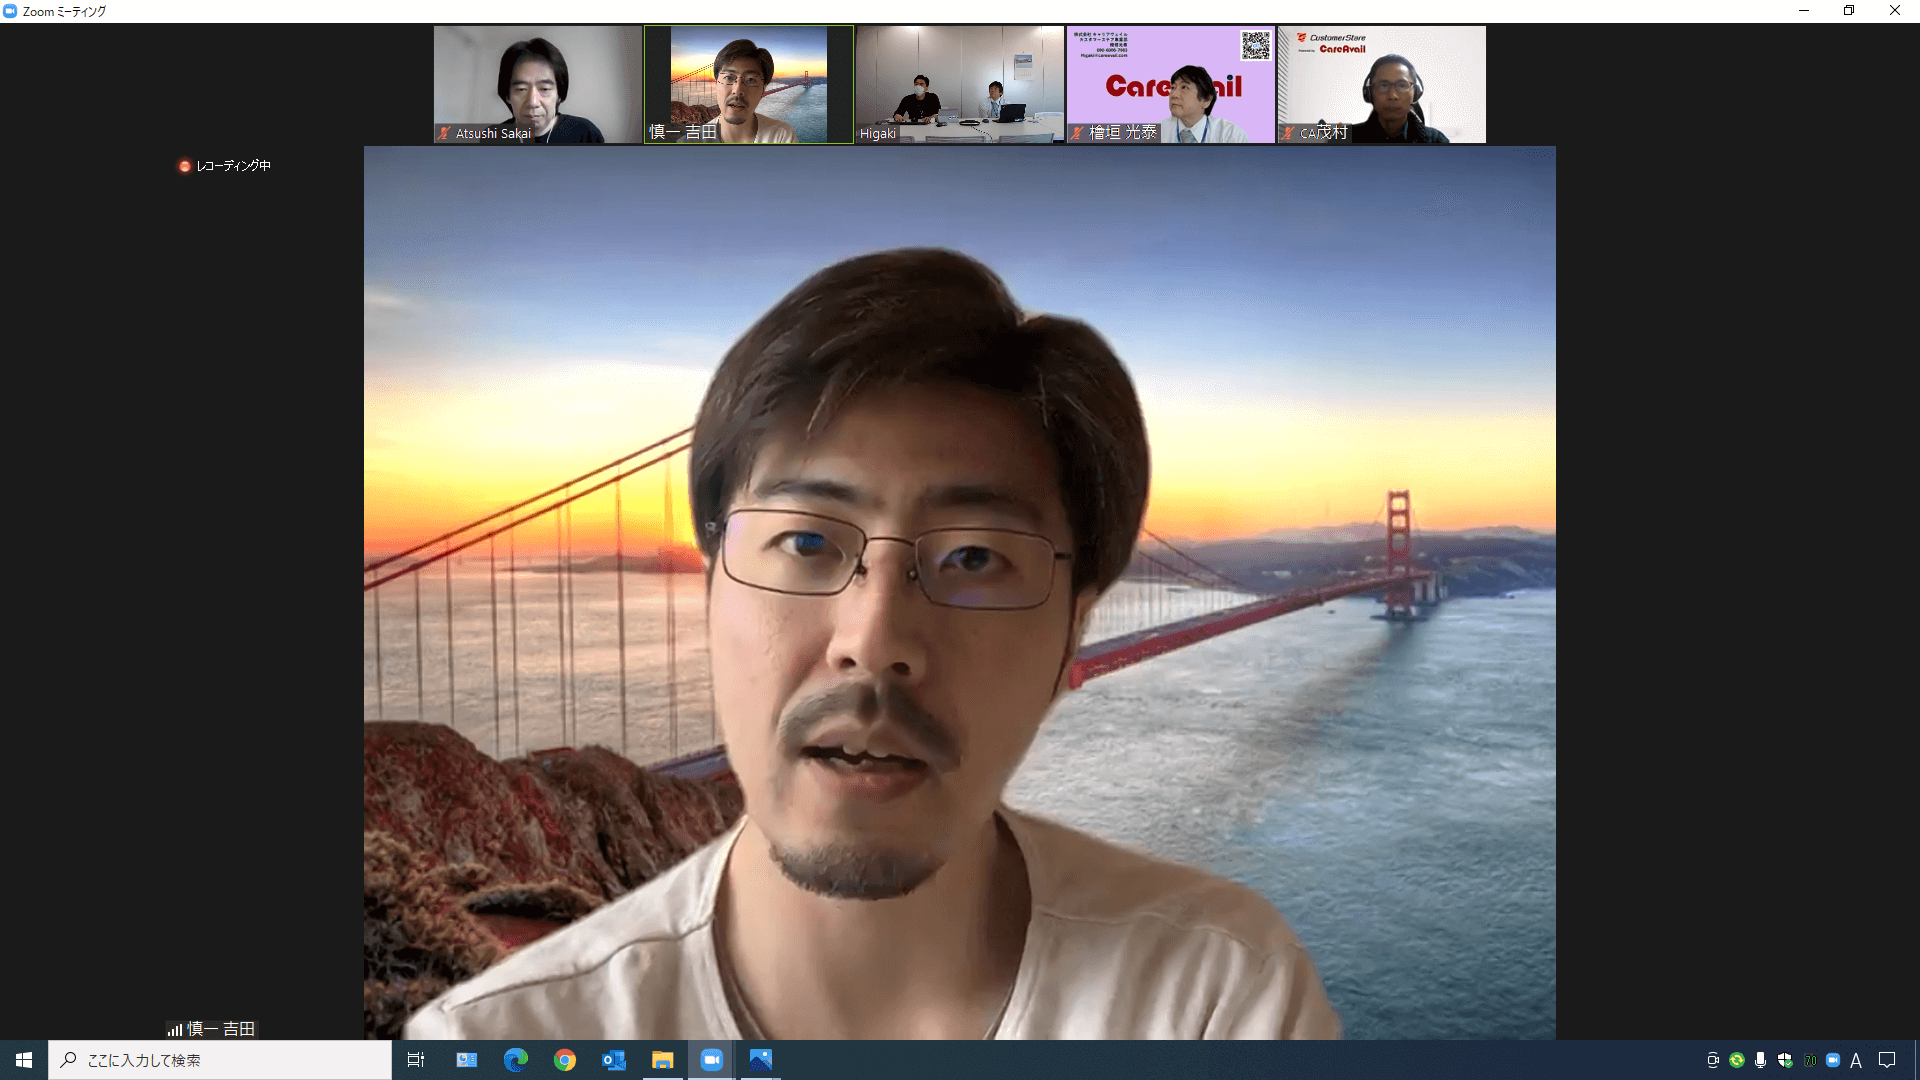This screenshot has height=1080, width=1920.
Task: Click the muted mic icon on 檜垣 光泰
Action: coord(1077,133)
